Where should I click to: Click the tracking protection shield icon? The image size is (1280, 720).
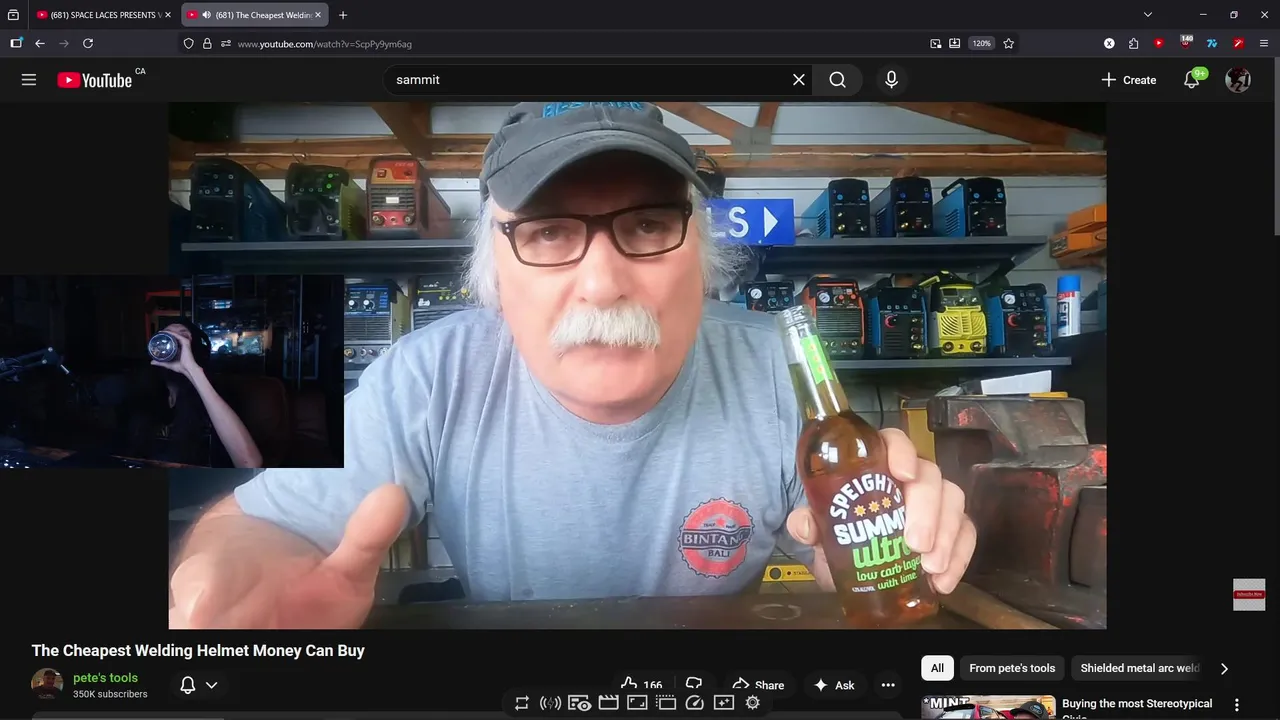coord(188,43)
